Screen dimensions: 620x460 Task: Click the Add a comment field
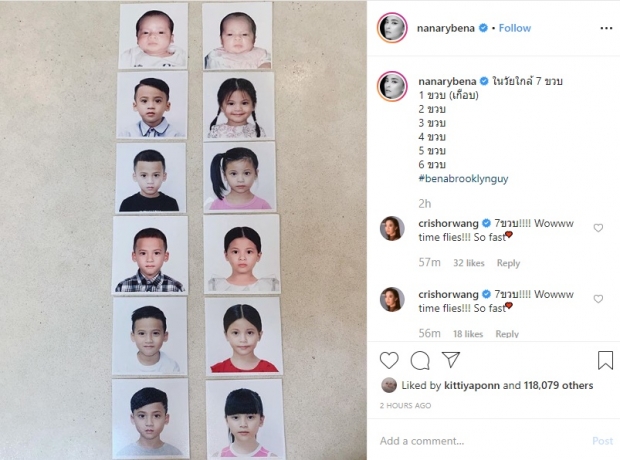click(482, 441)
